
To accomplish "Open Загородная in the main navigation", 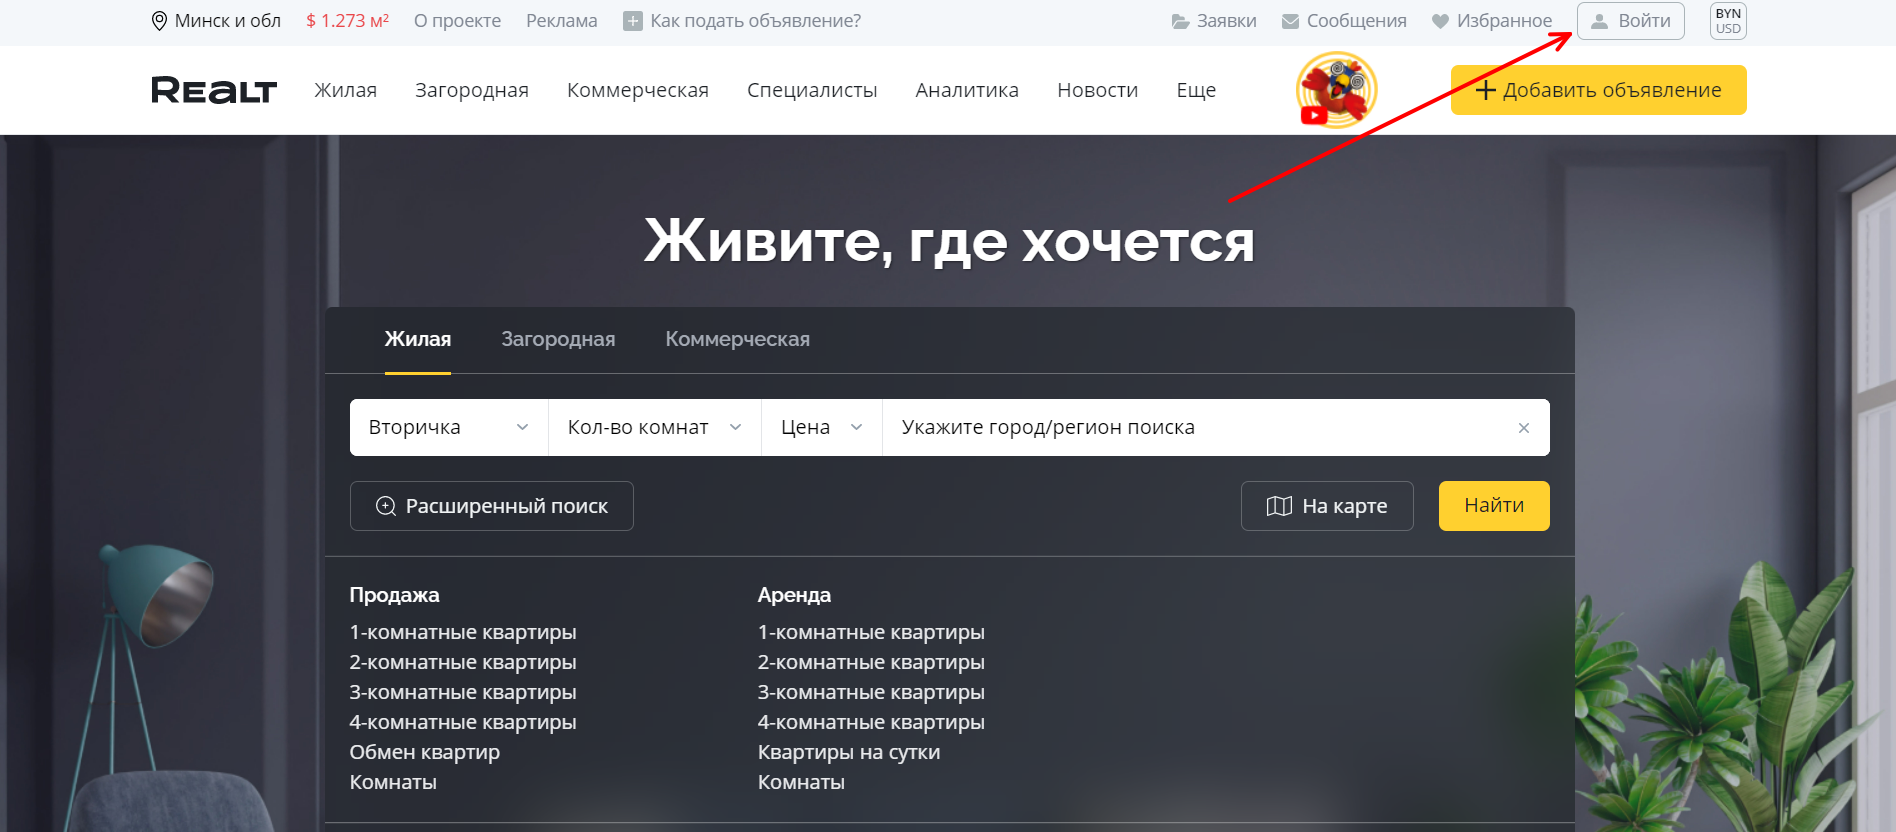I will 472,90.
